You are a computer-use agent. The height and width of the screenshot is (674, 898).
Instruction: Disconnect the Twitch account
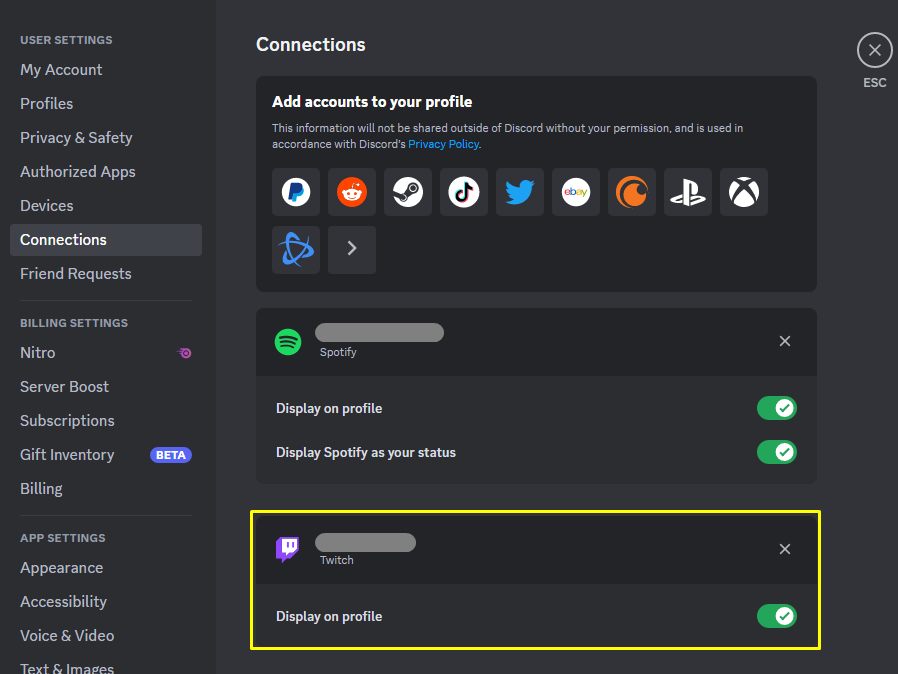tap(785, 549)
